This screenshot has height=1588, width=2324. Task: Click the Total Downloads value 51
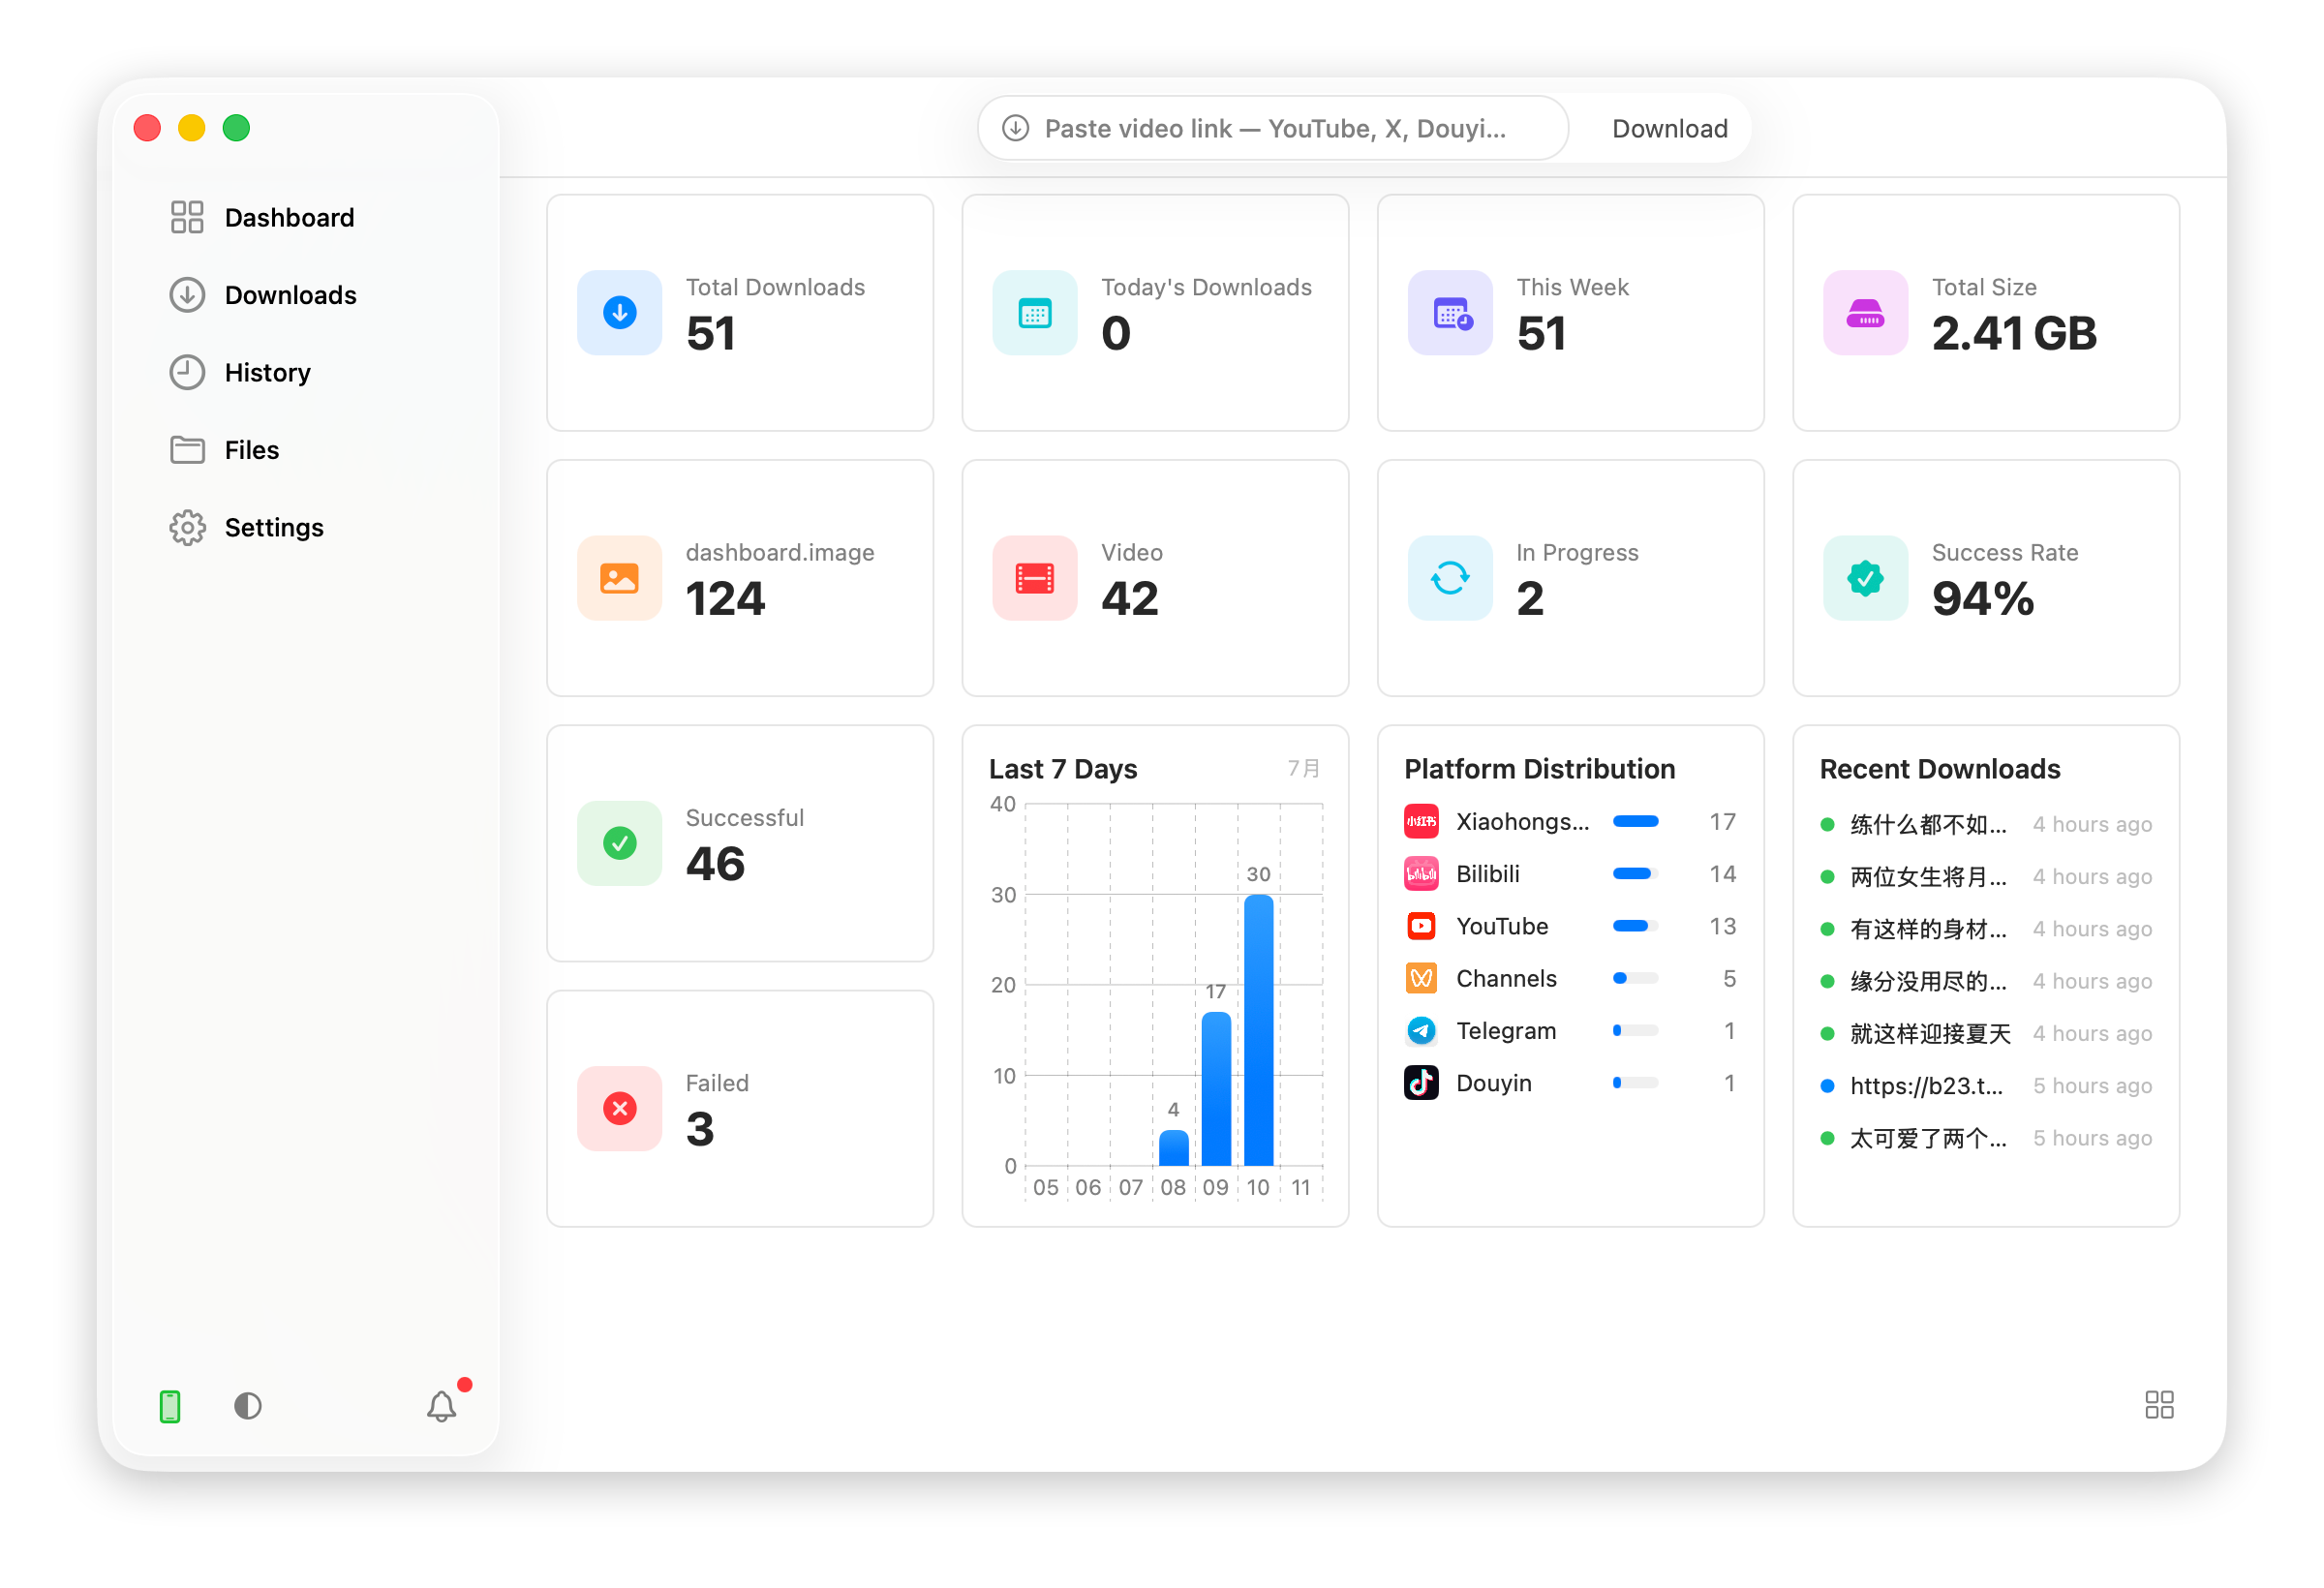point(711,333)
